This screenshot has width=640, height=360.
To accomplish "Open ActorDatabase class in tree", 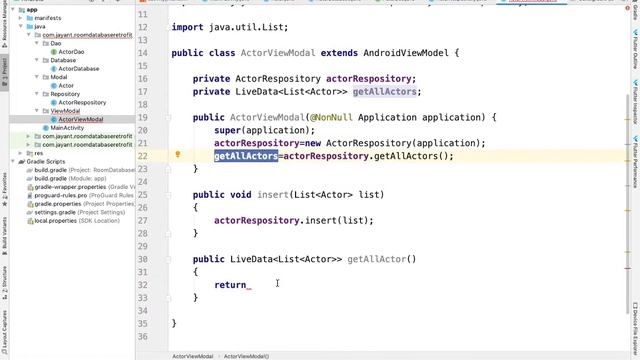I will pos(78,69).
